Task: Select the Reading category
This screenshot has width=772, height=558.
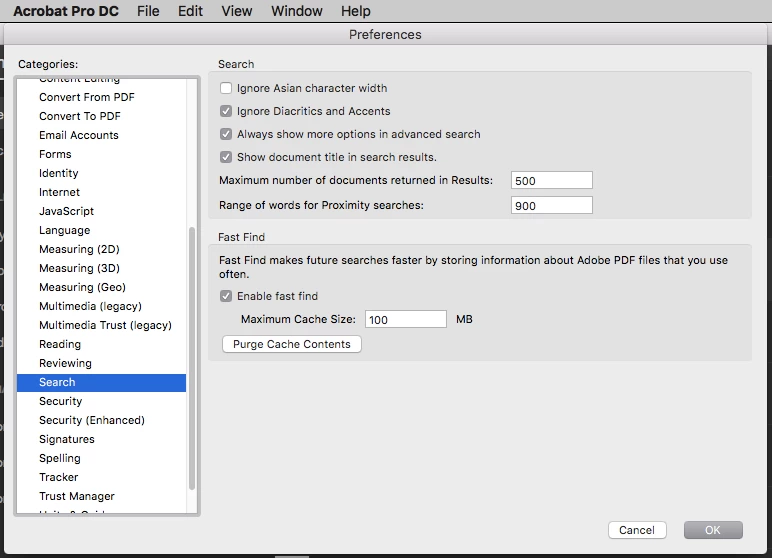Action: click(x=101, y=344)
